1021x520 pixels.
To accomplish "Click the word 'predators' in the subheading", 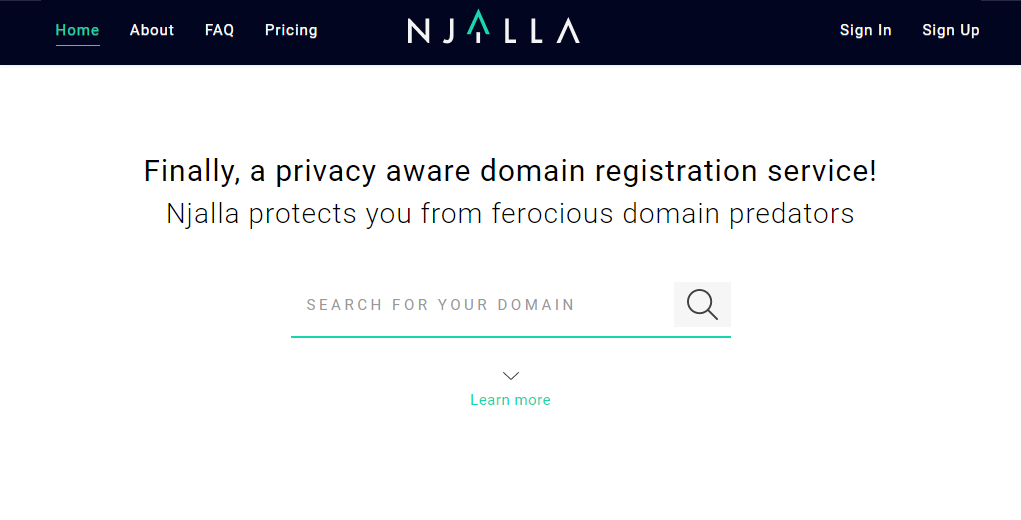I will (791, 214).
